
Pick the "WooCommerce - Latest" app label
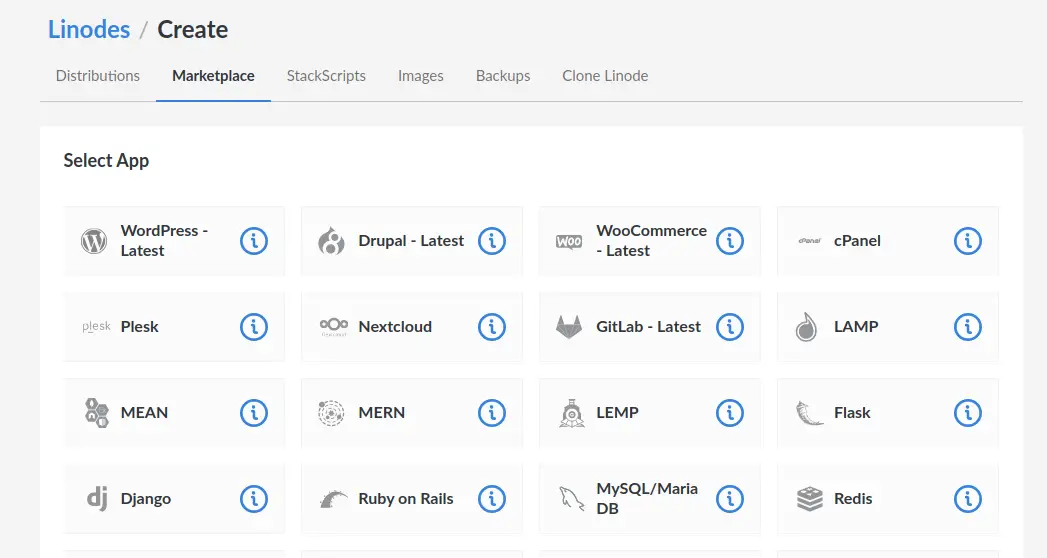pyautogui.click(x=651, y=240)
